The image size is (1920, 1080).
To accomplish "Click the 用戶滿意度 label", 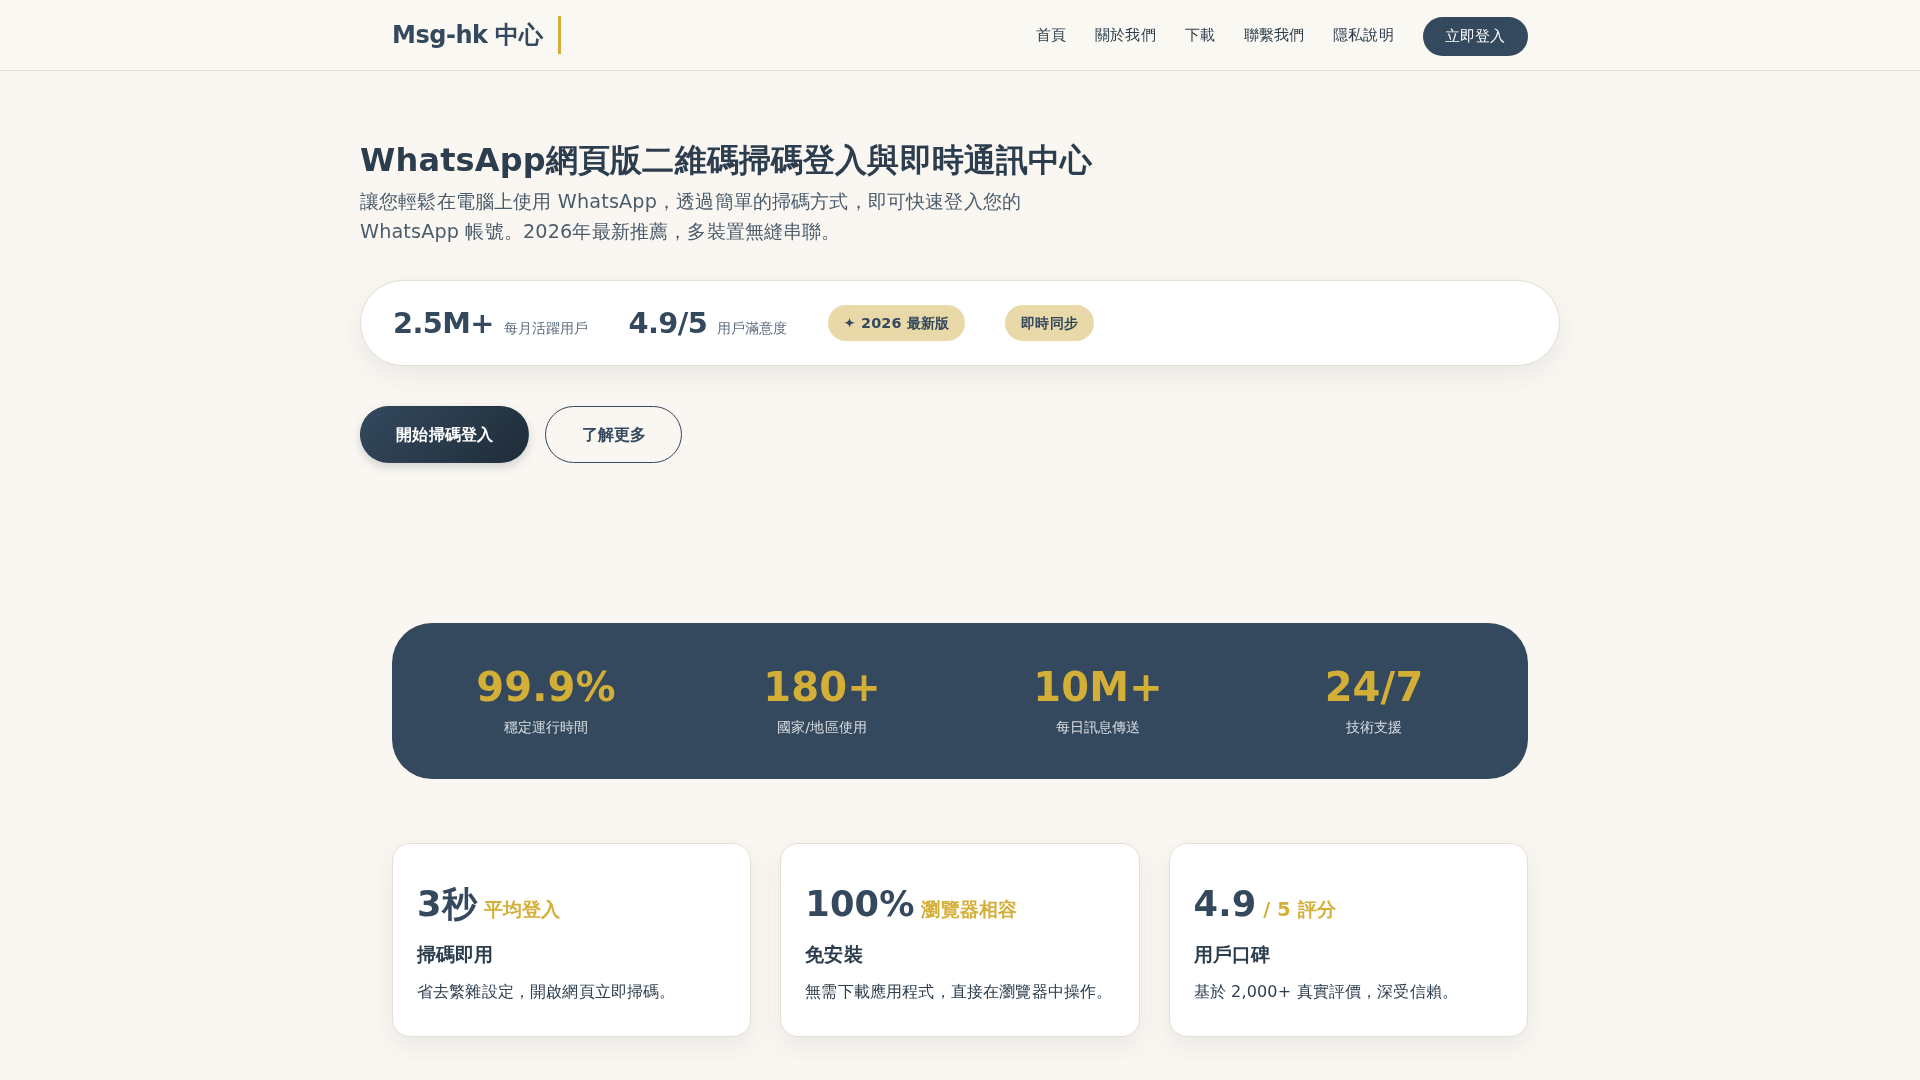I will tap(752, 328).
